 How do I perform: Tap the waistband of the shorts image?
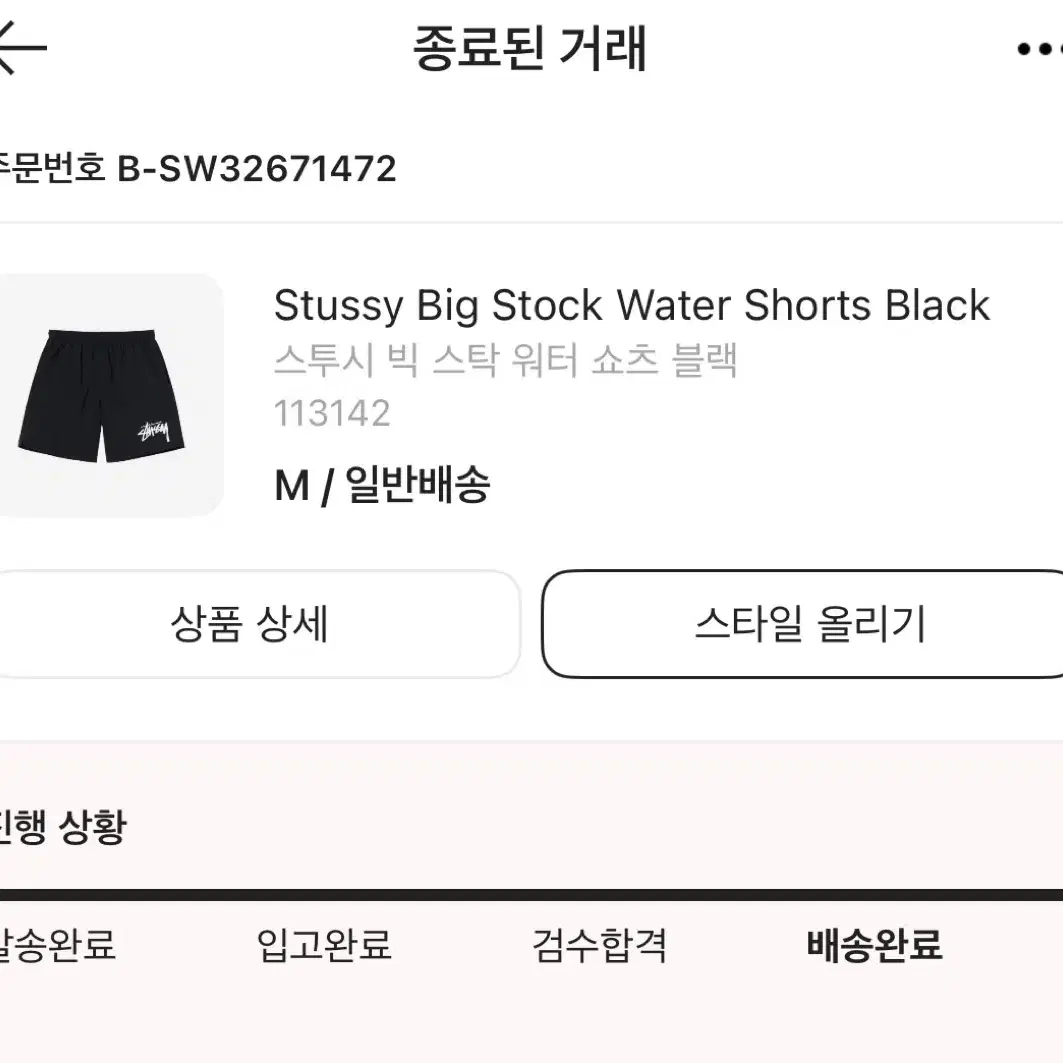102,336
